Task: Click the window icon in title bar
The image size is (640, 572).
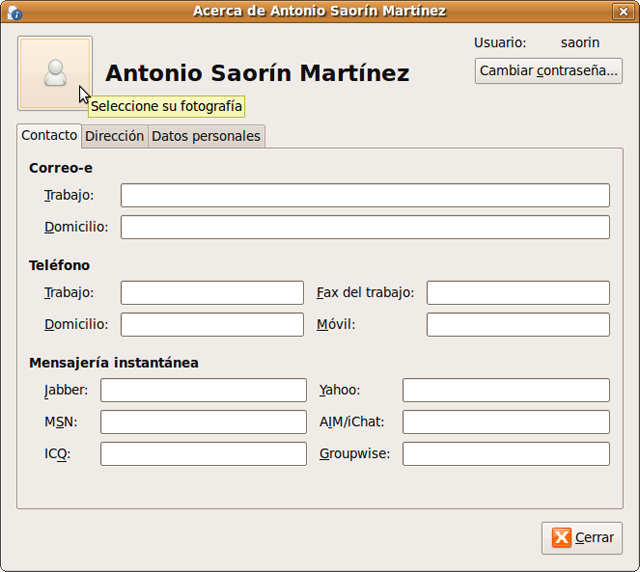Action: pos(14,11)
